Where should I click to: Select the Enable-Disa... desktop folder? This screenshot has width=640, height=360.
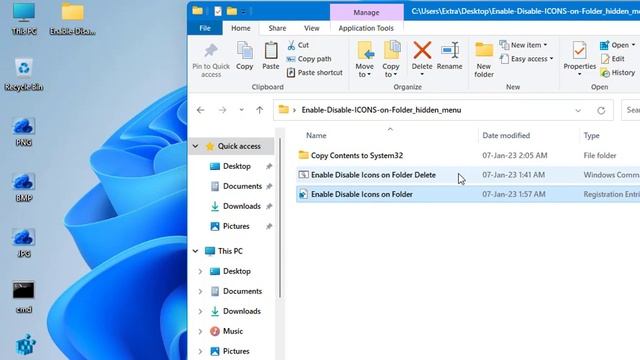pyautogui.click(x=73, y=18)
